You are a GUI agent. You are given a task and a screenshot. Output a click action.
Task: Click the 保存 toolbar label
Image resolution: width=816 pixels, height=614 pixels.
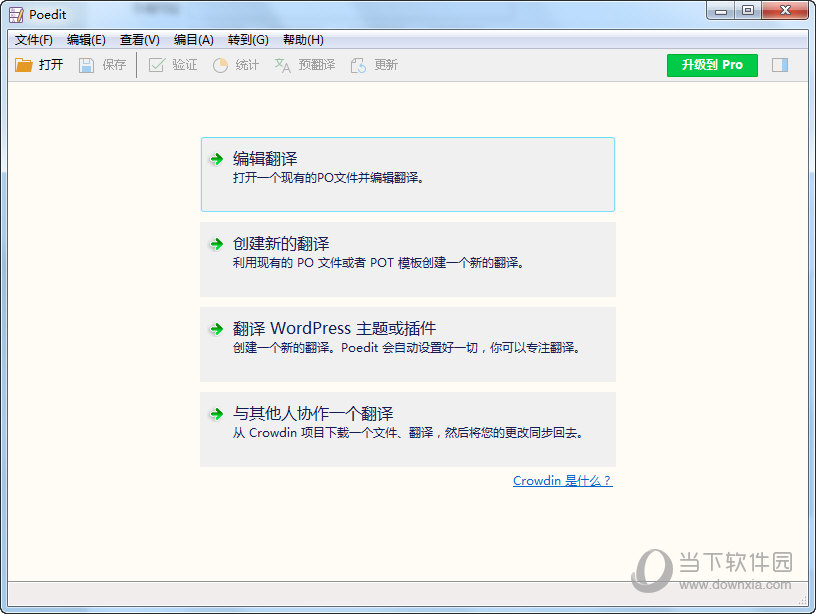[114, 65]
